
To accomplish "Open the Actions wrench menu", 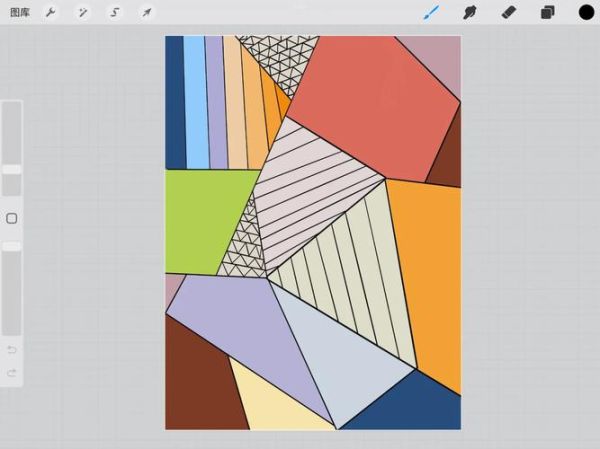I will click(51, 13).
